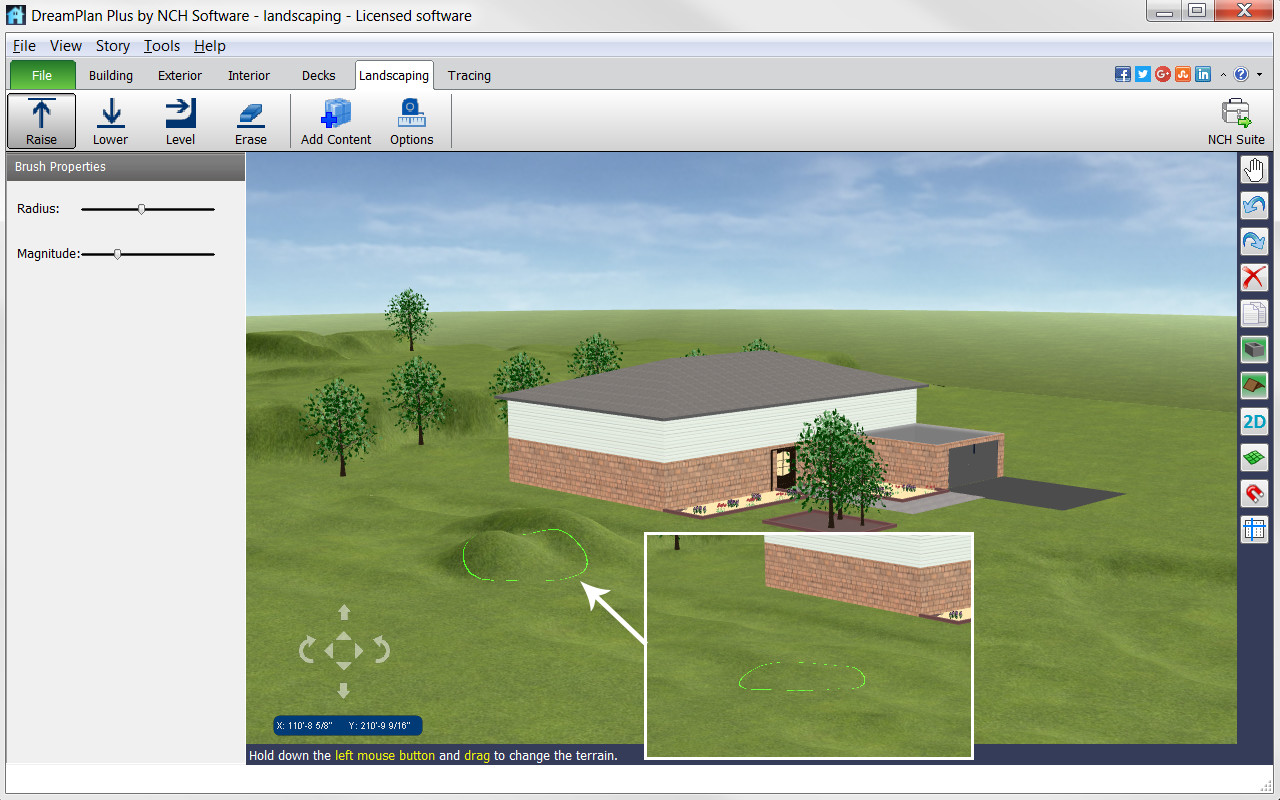Share via the Facebook icon
The width and height of the screenshot is (1280, 800).
click(1122, 73)
